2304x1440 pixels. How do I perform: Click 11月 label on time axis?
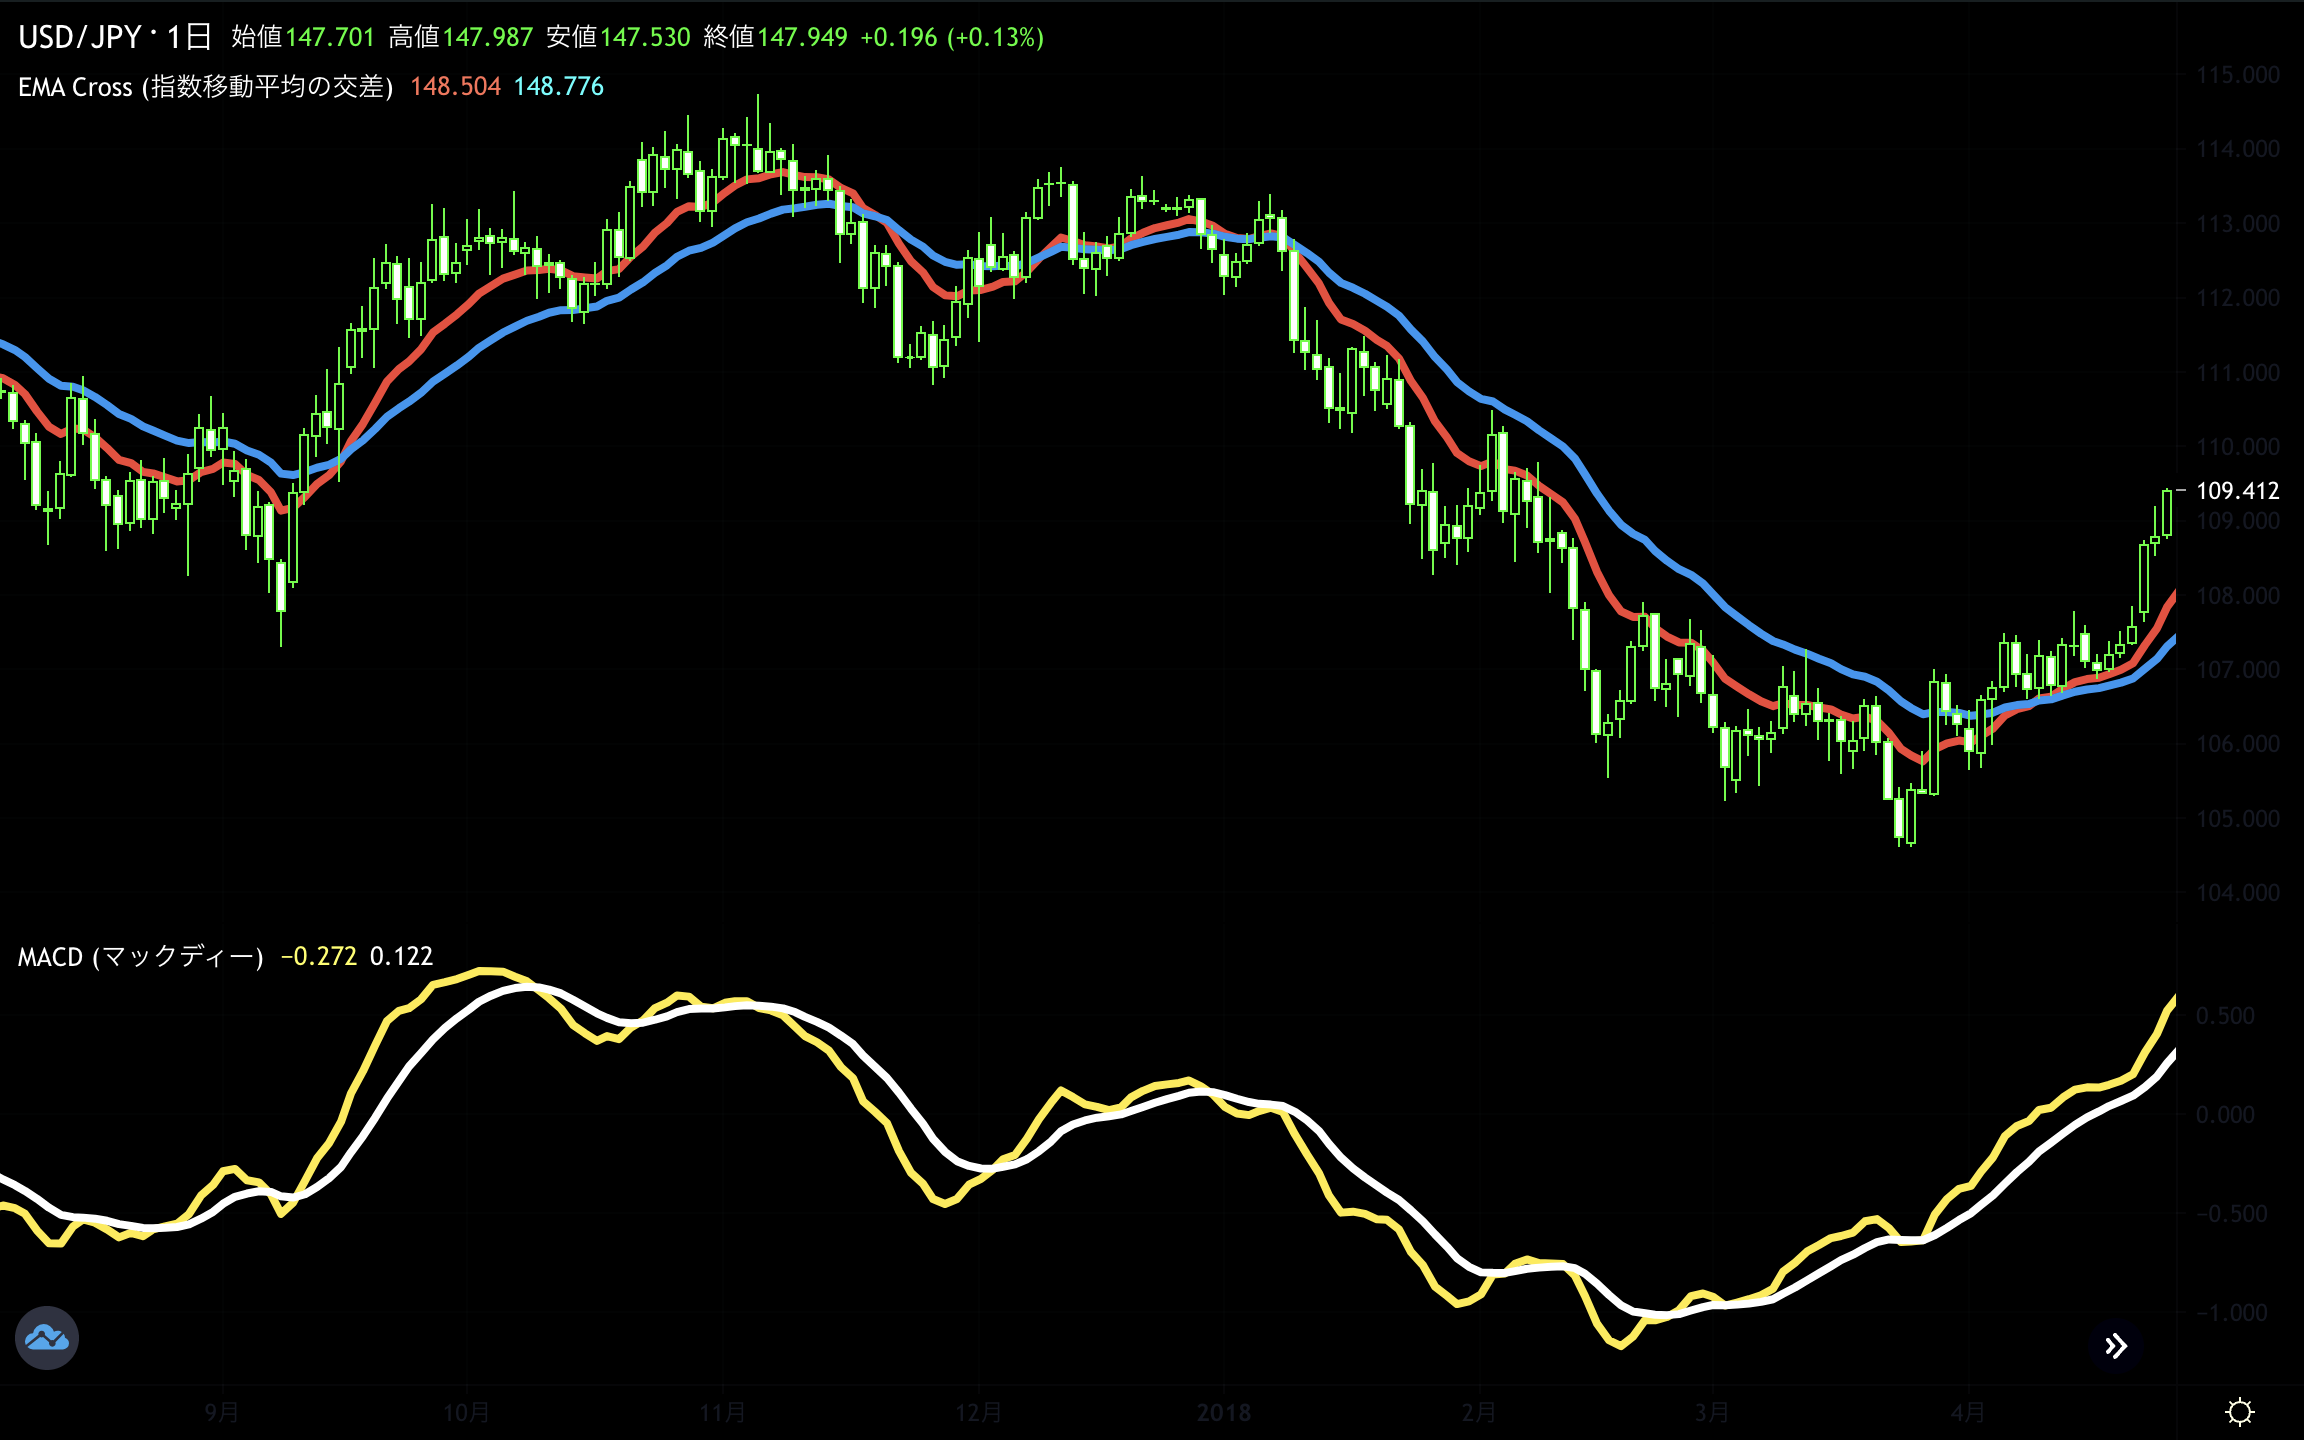coord(722,1413)
